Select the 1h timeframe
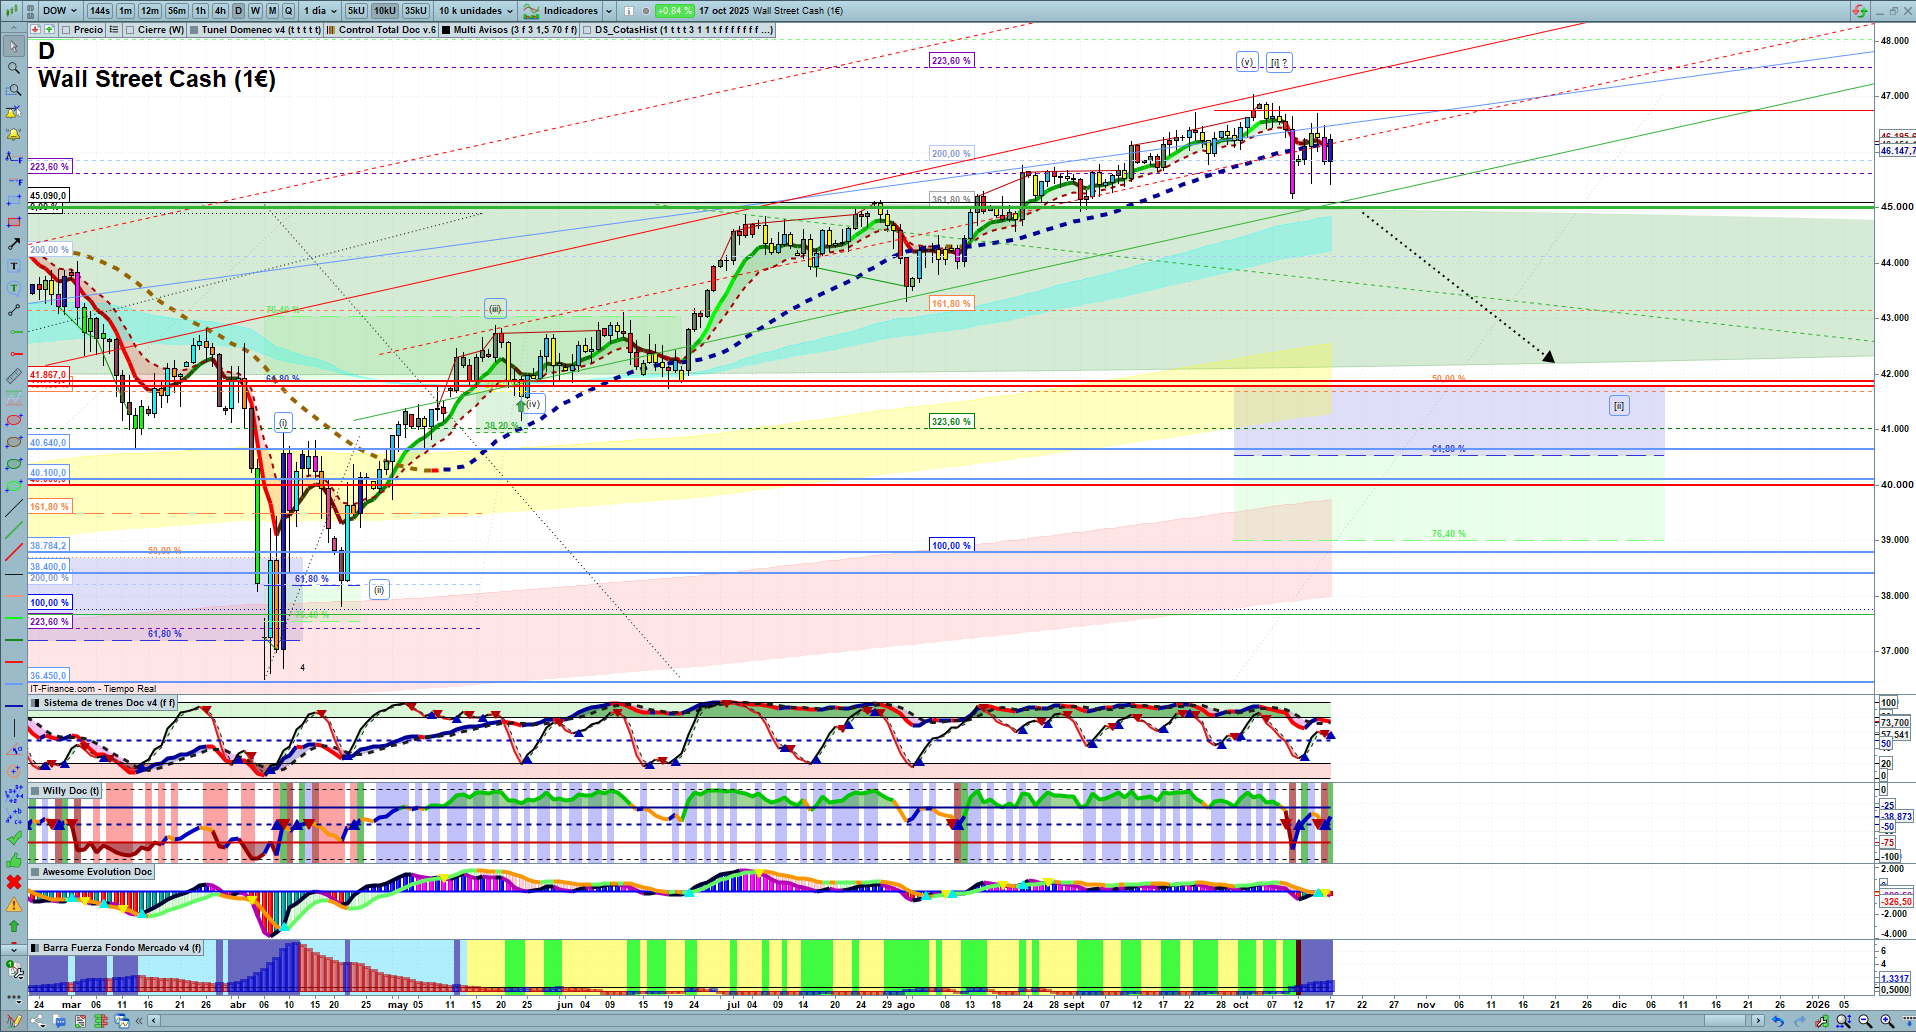 [201, 11]
